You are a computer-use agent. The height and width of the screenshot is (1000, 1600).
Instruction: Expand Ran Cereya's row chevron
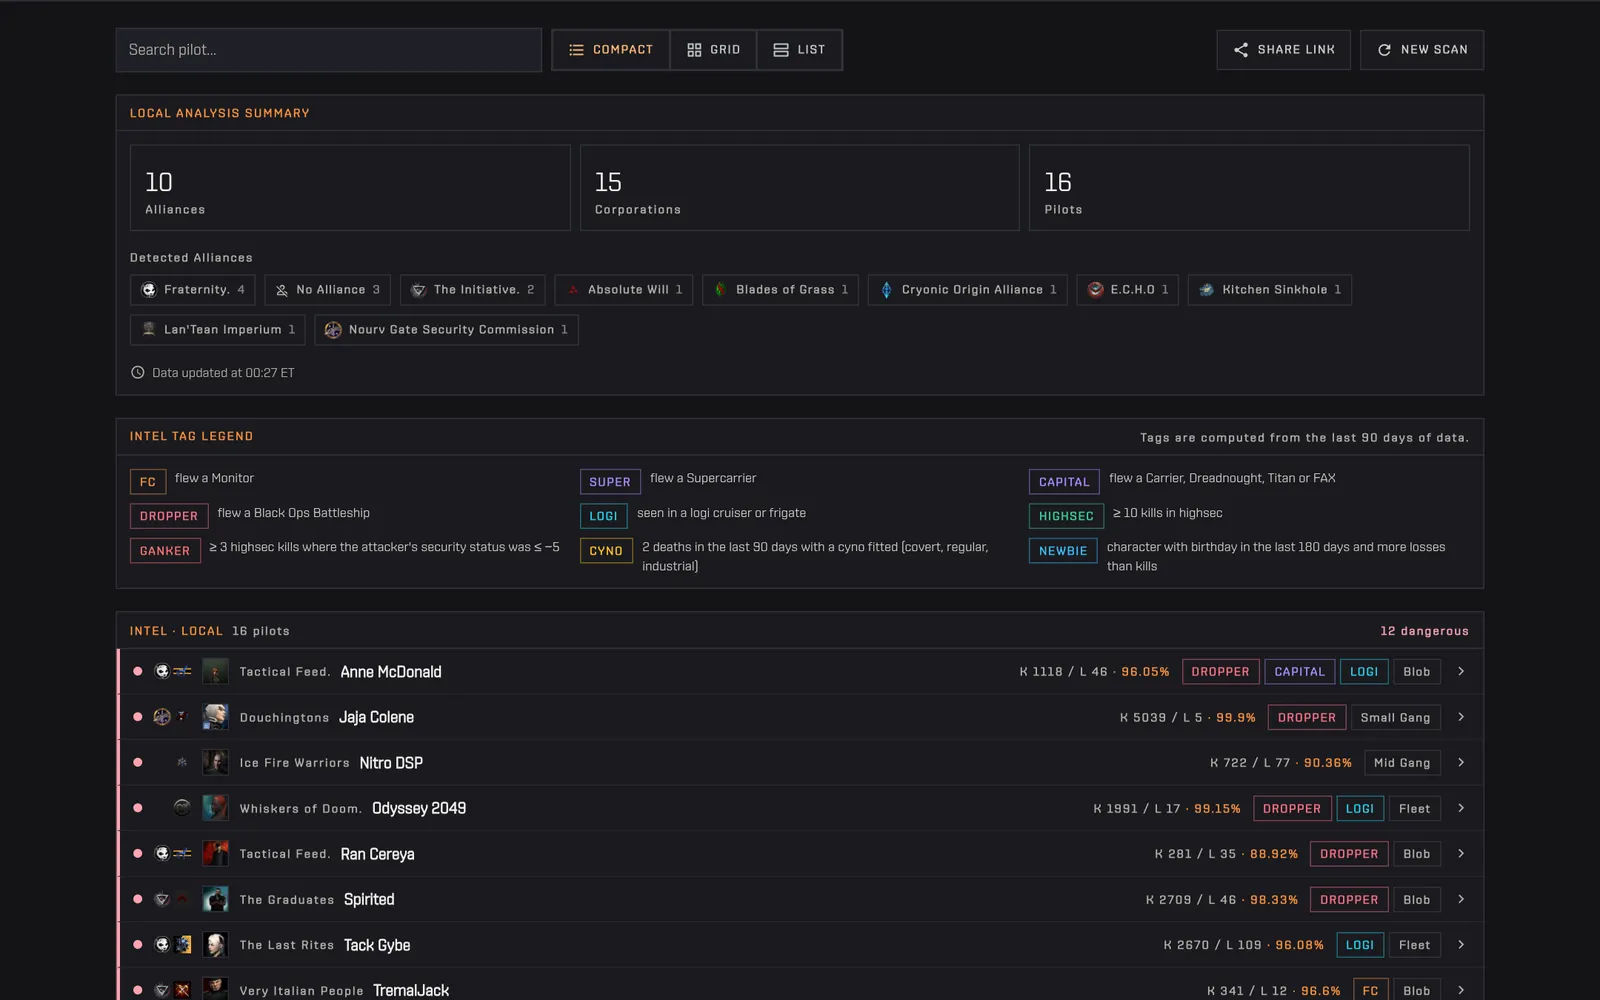point(1461,854)
